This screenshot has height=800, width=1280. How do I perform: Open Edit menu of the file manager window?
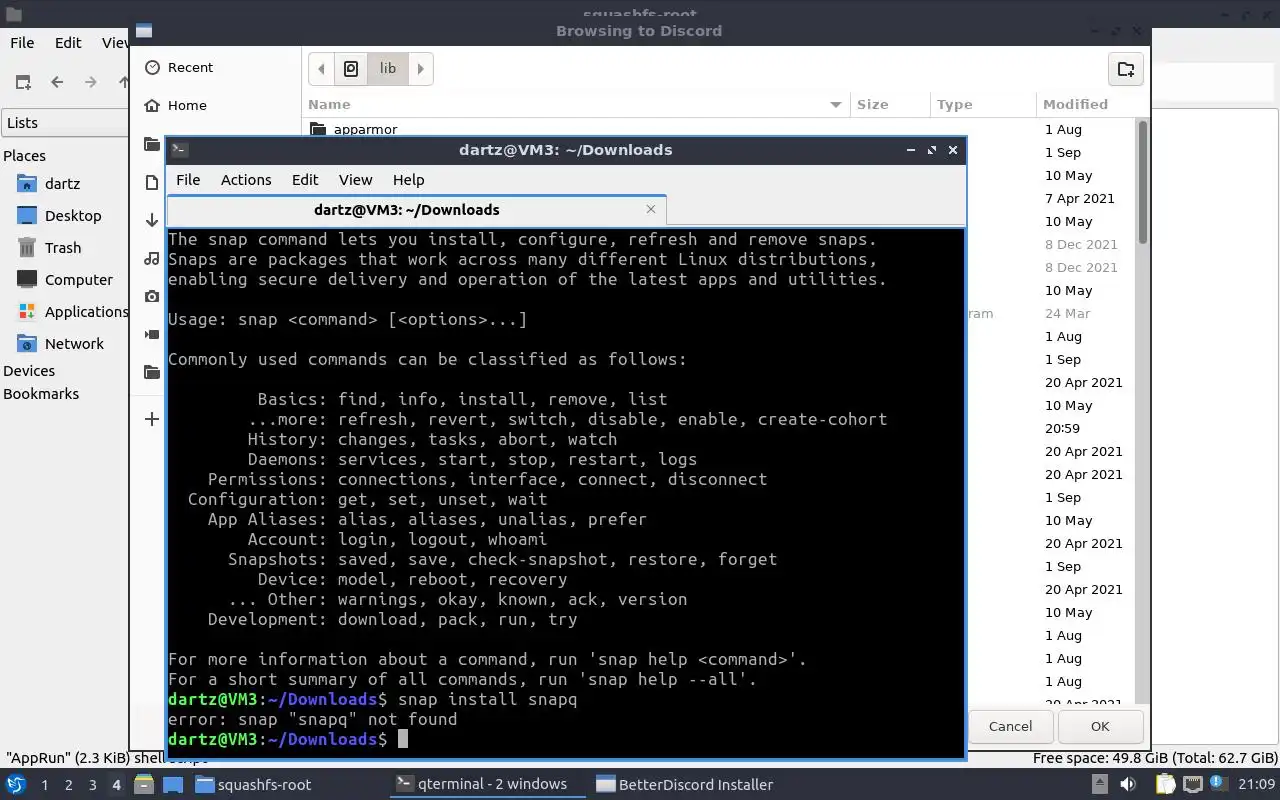tap(68, 43)
